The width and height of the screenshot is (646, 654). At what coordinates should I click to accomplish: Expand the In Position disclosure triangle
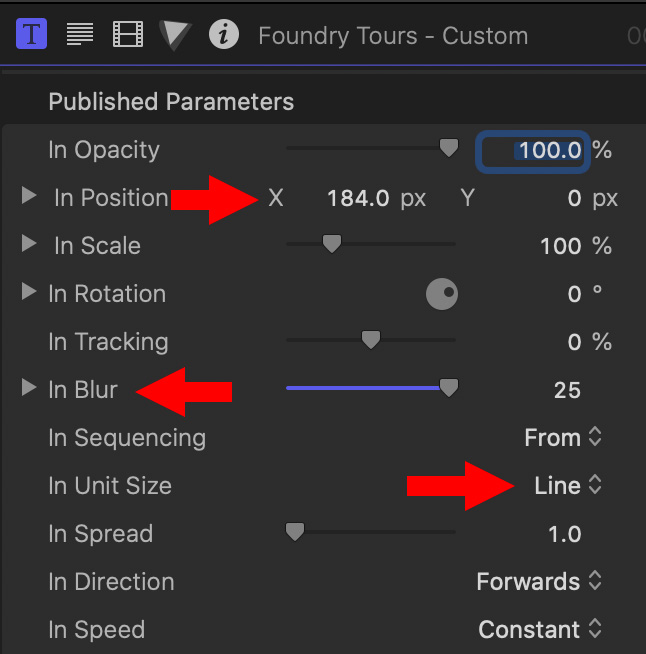[x=29, y=196]
